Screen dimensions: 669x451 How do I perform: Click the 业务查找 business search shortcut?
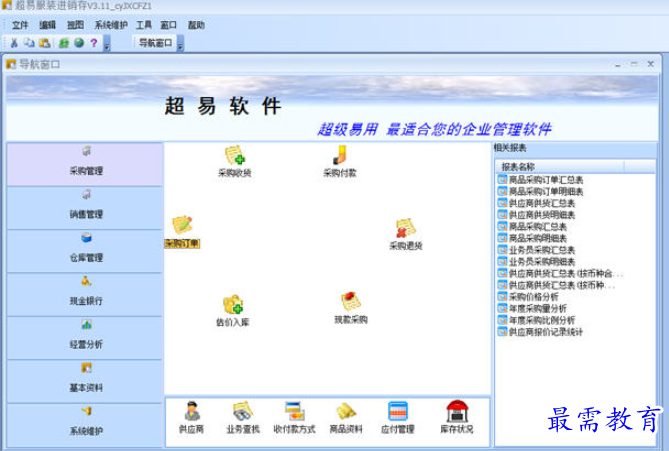(x=243, y=417)
